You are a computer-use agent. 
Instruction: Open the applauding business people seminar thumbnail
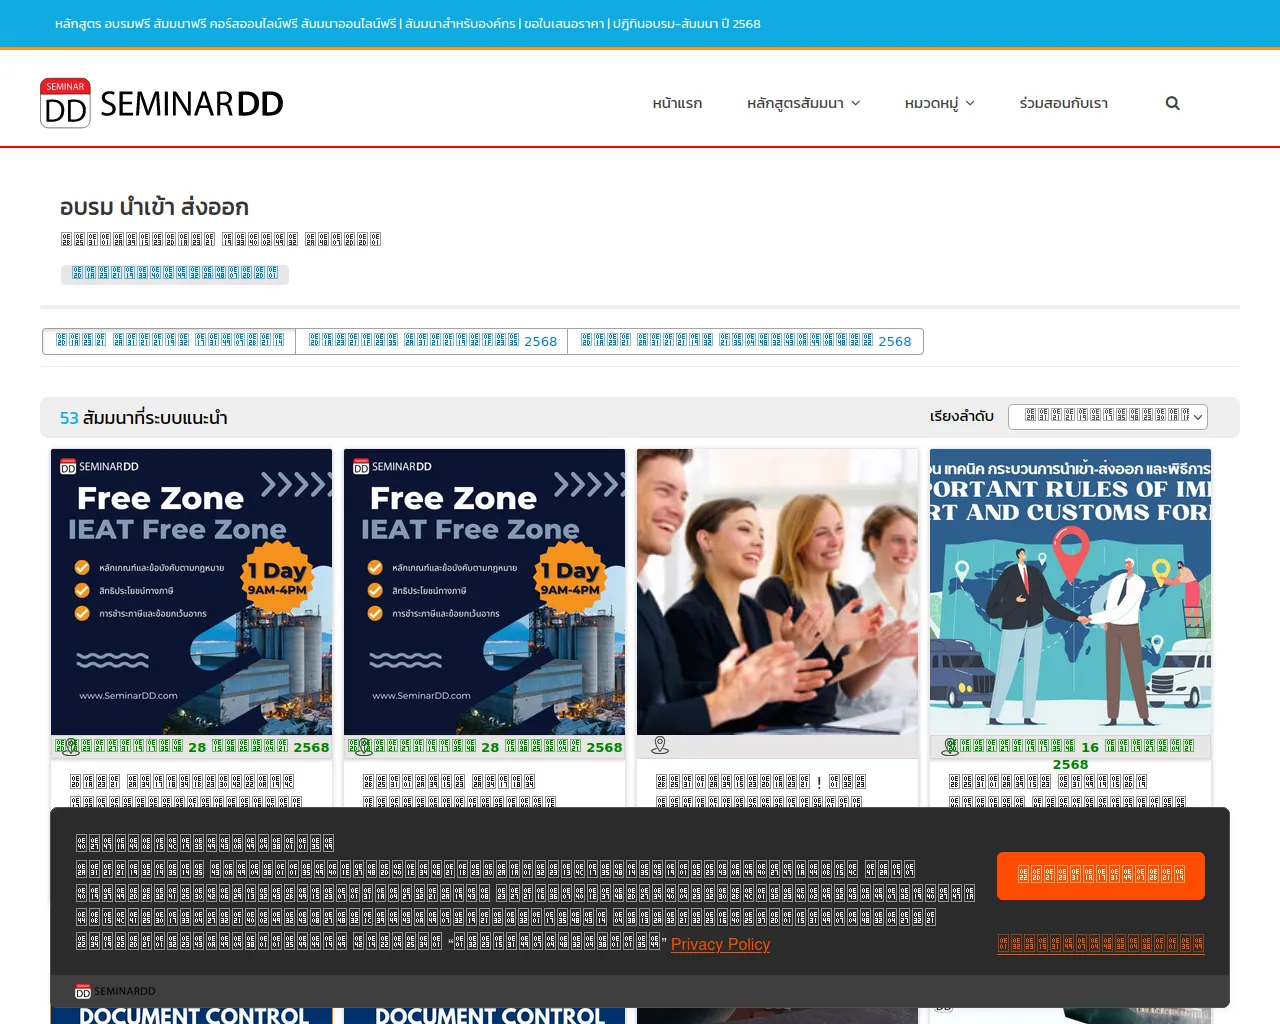777,592
